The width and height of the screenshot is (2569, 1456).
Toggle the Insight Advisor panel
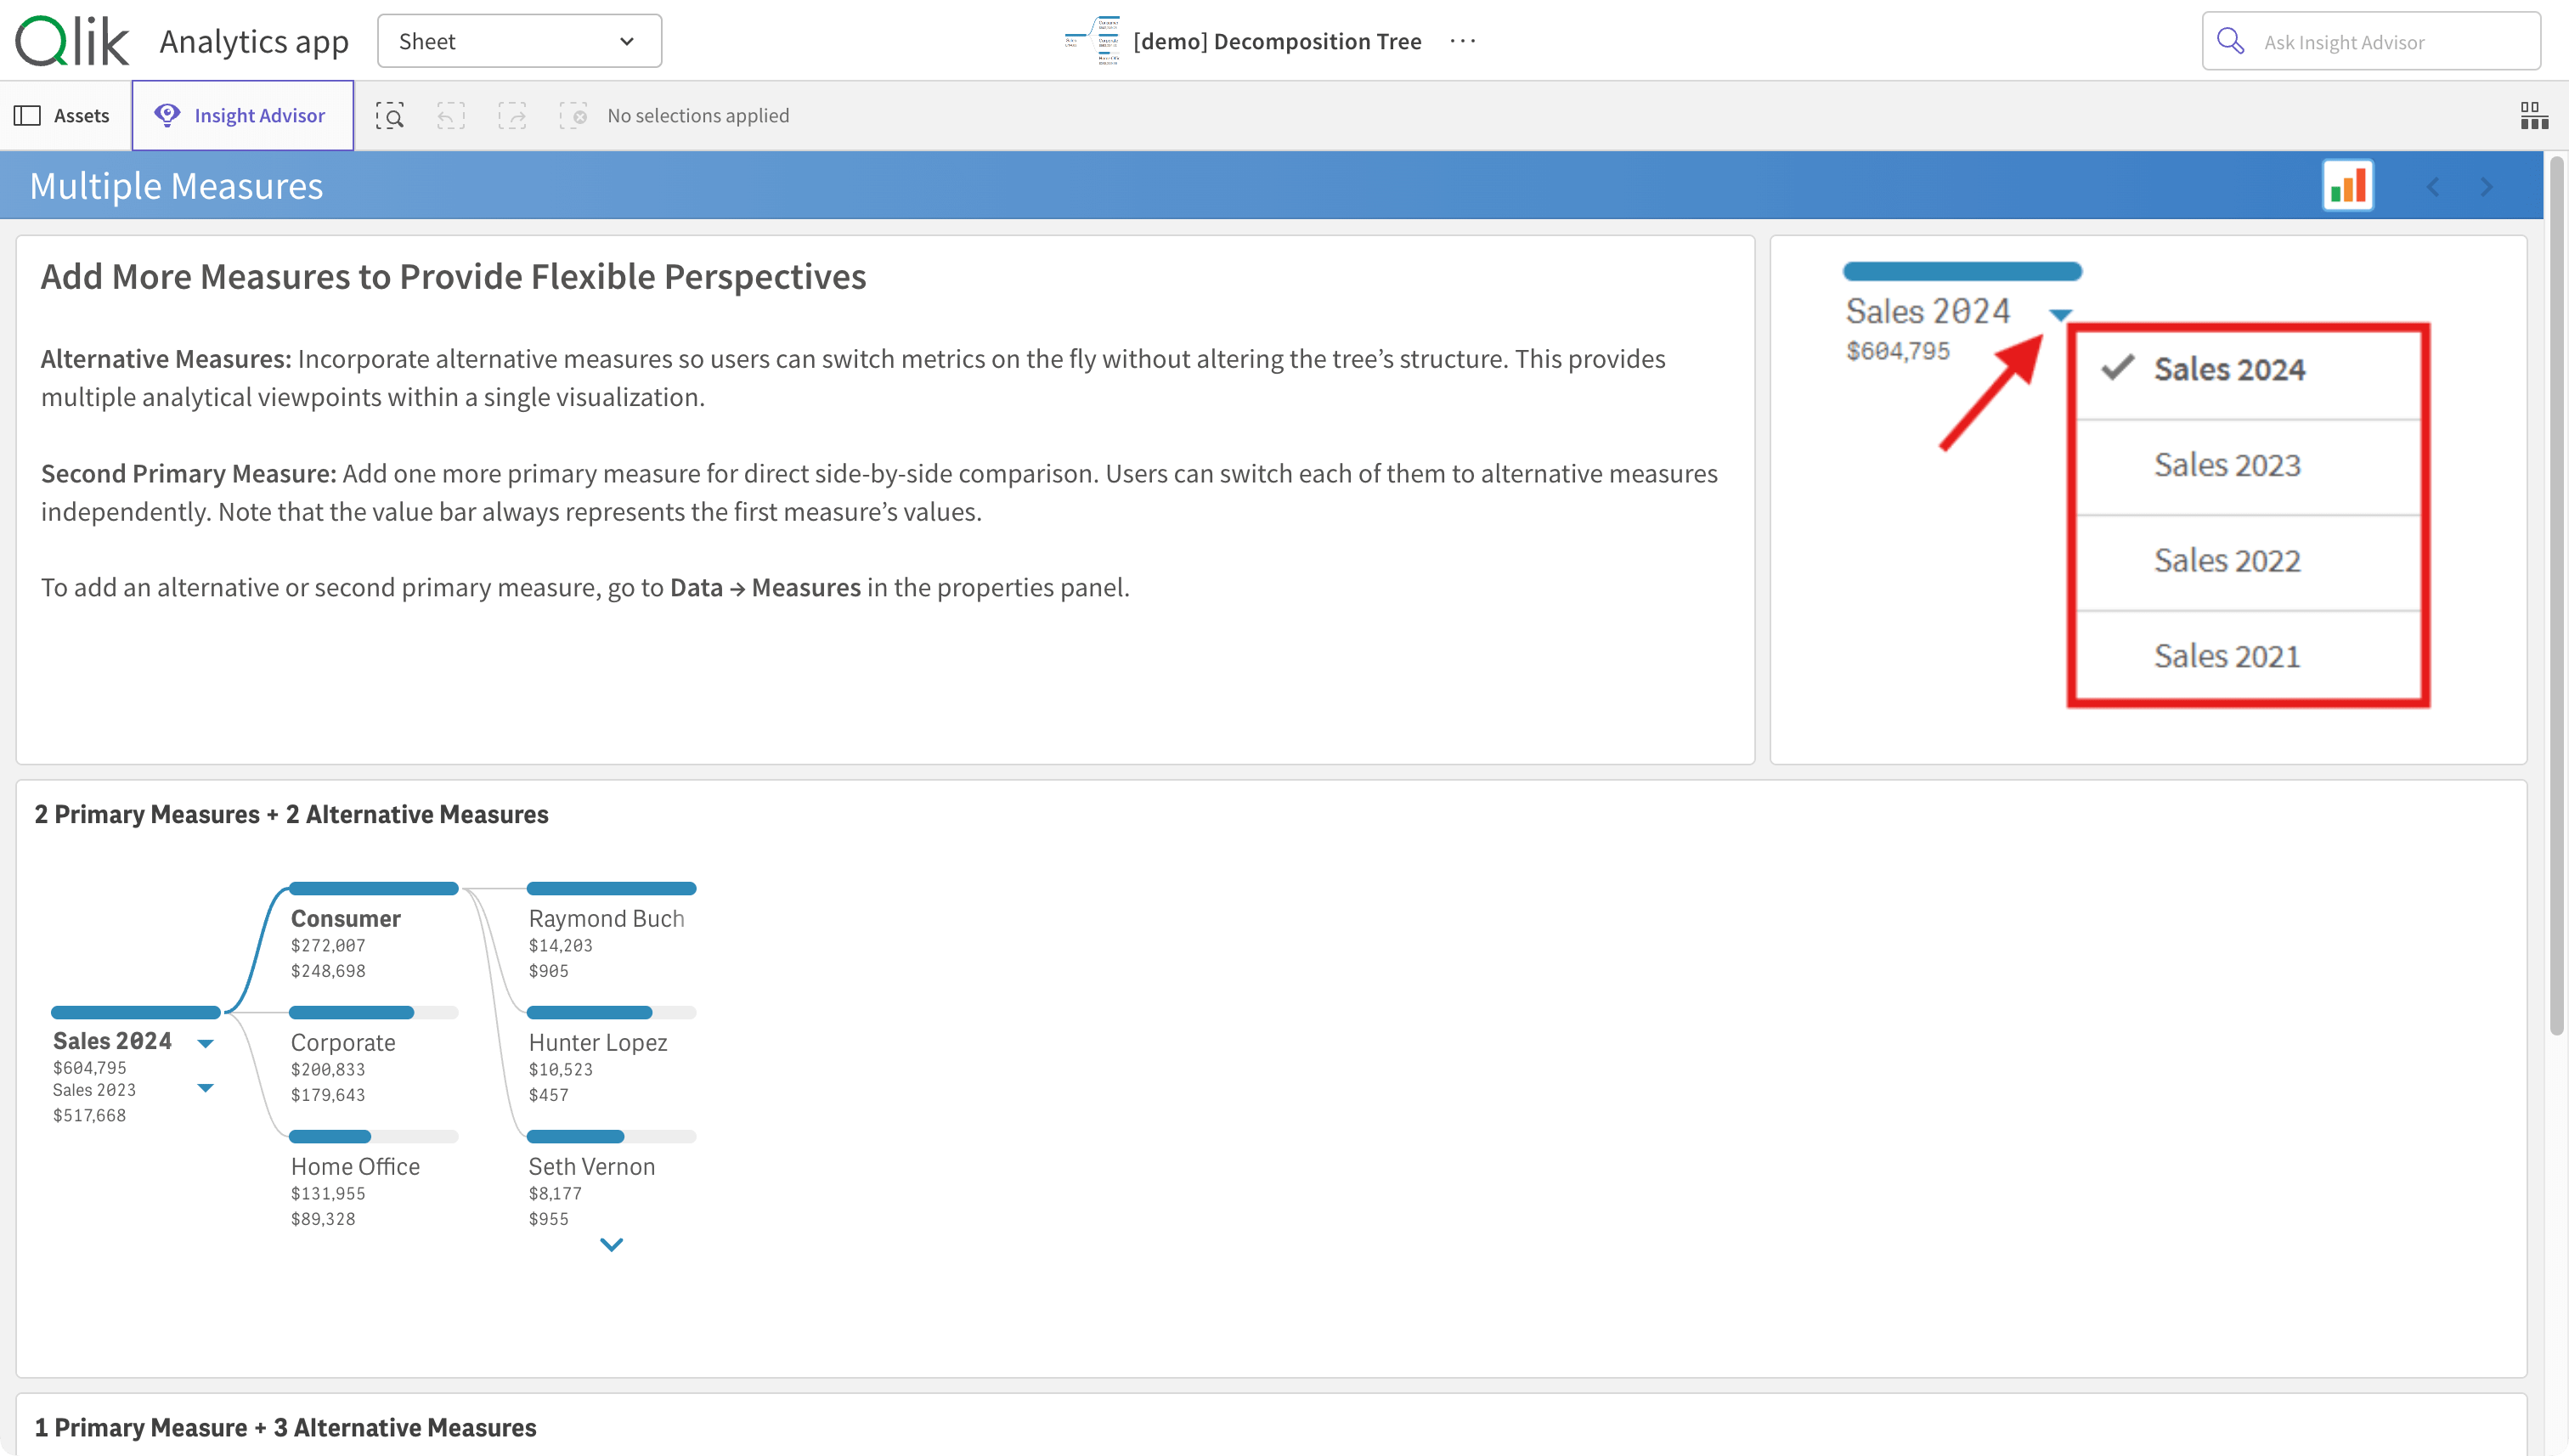coord(242,116)
